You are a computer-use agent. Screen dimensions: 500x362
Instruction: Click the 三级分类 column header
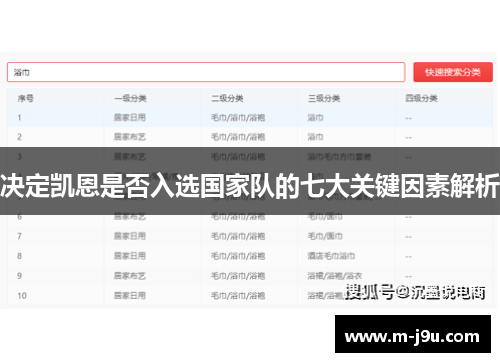coord(324,98)
